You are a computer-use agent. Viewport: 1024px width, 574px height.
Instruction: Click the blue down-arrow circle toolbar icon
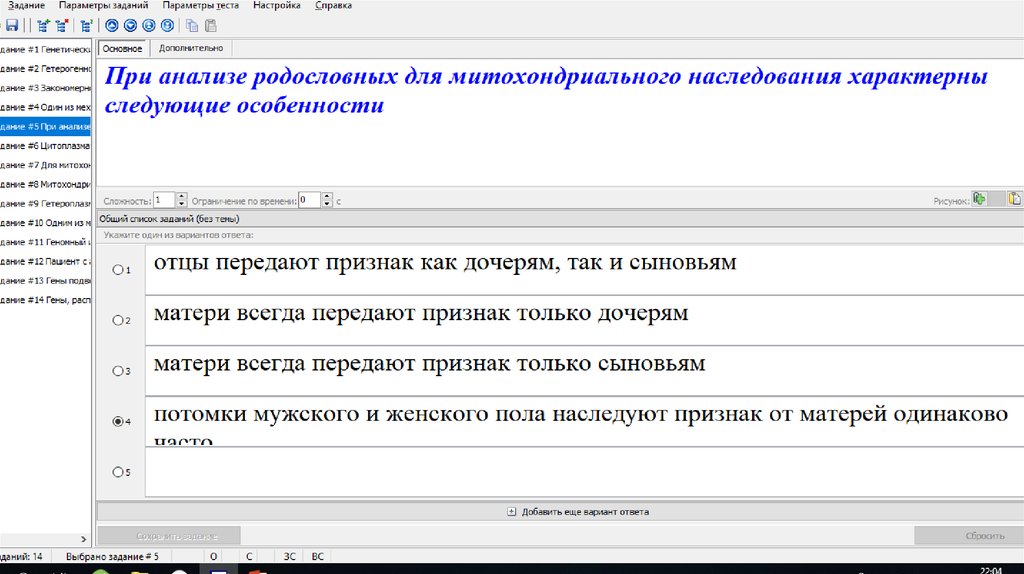coord(130,26)
